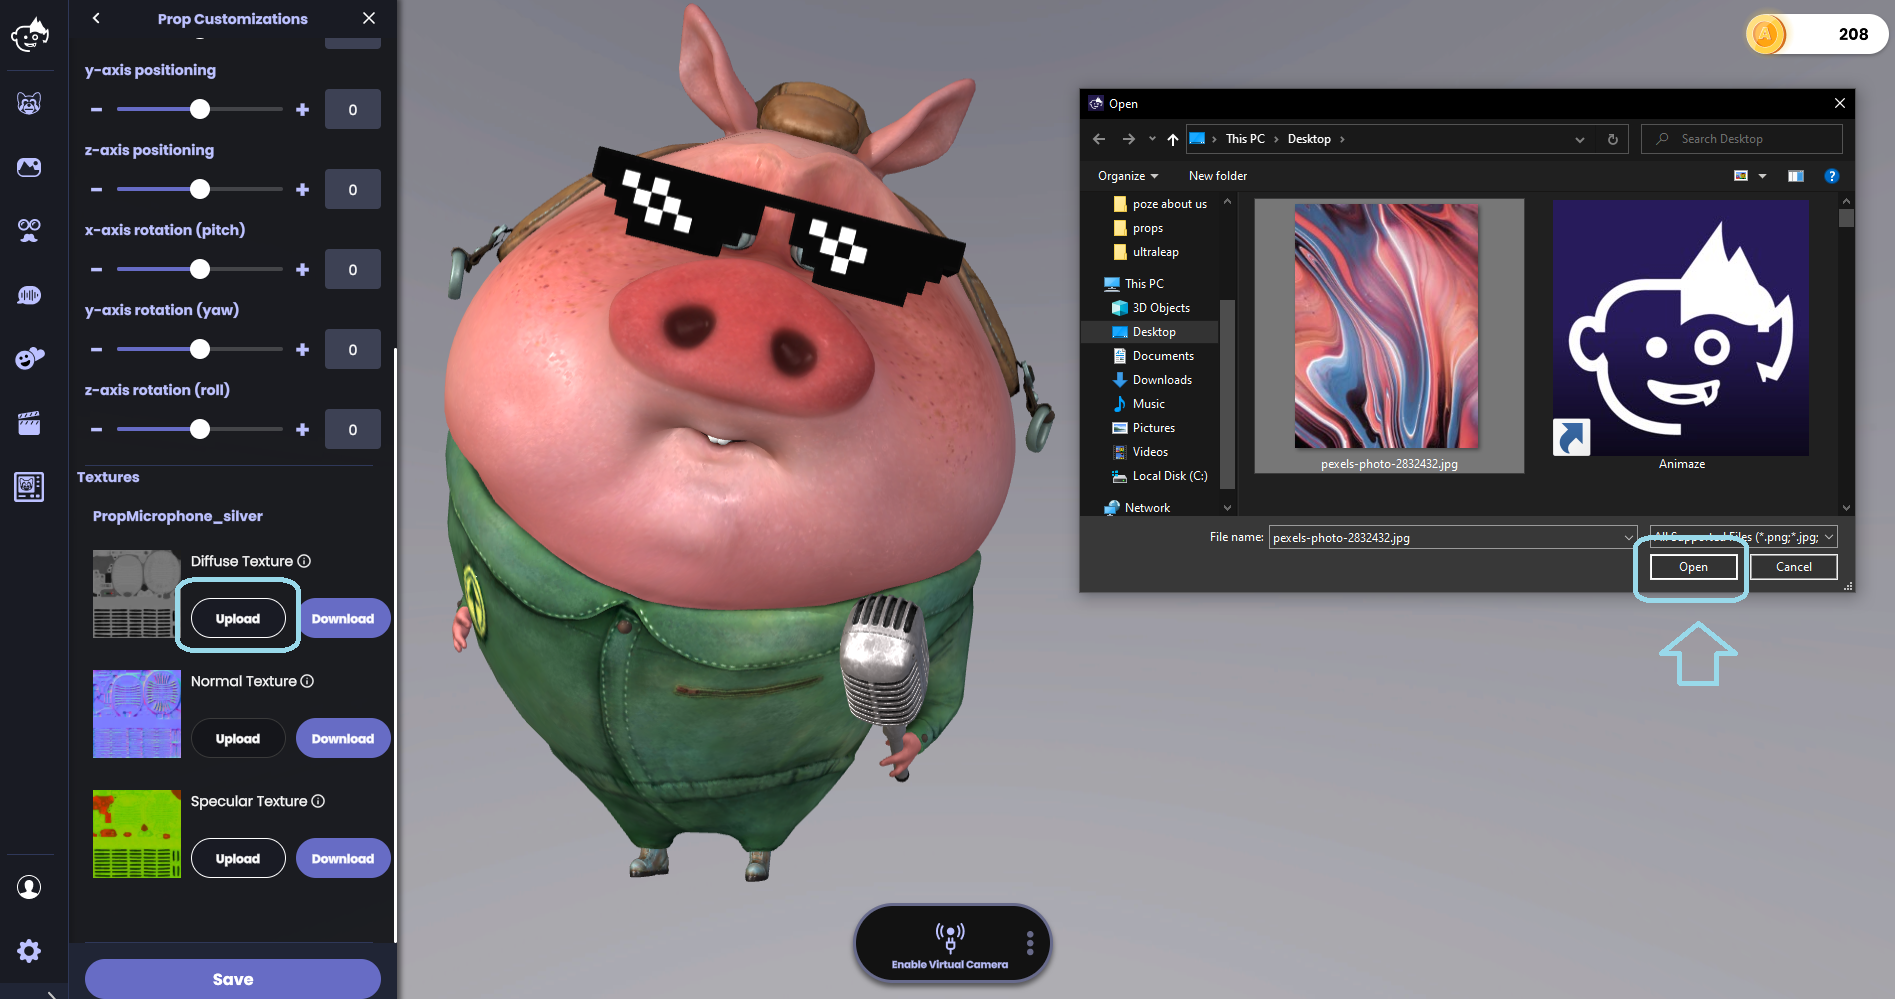The width and height of the screenshot is (1895, 999).
Task: Open Animaze Settings with the gear icon
Action: pyautogui.click(x=30, y=950)
